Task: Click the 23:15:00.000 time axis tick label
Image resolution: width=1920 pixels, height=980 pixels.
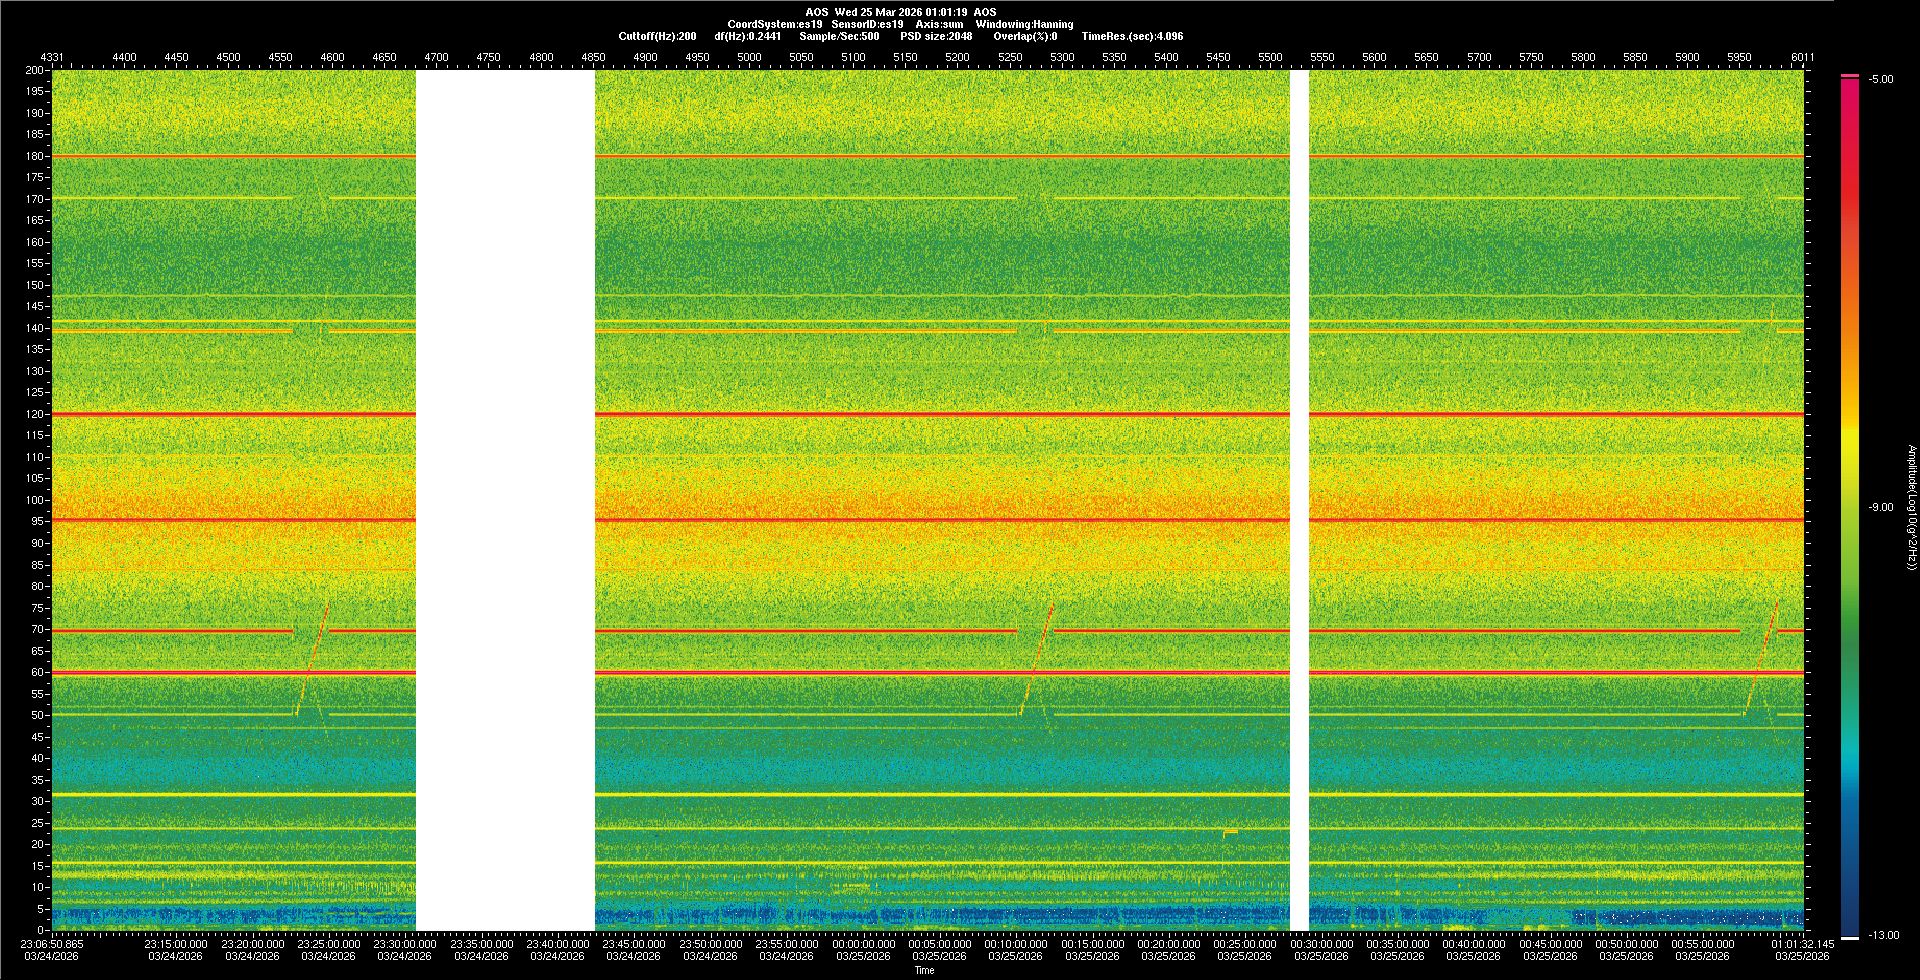Action: click(176, 943)
